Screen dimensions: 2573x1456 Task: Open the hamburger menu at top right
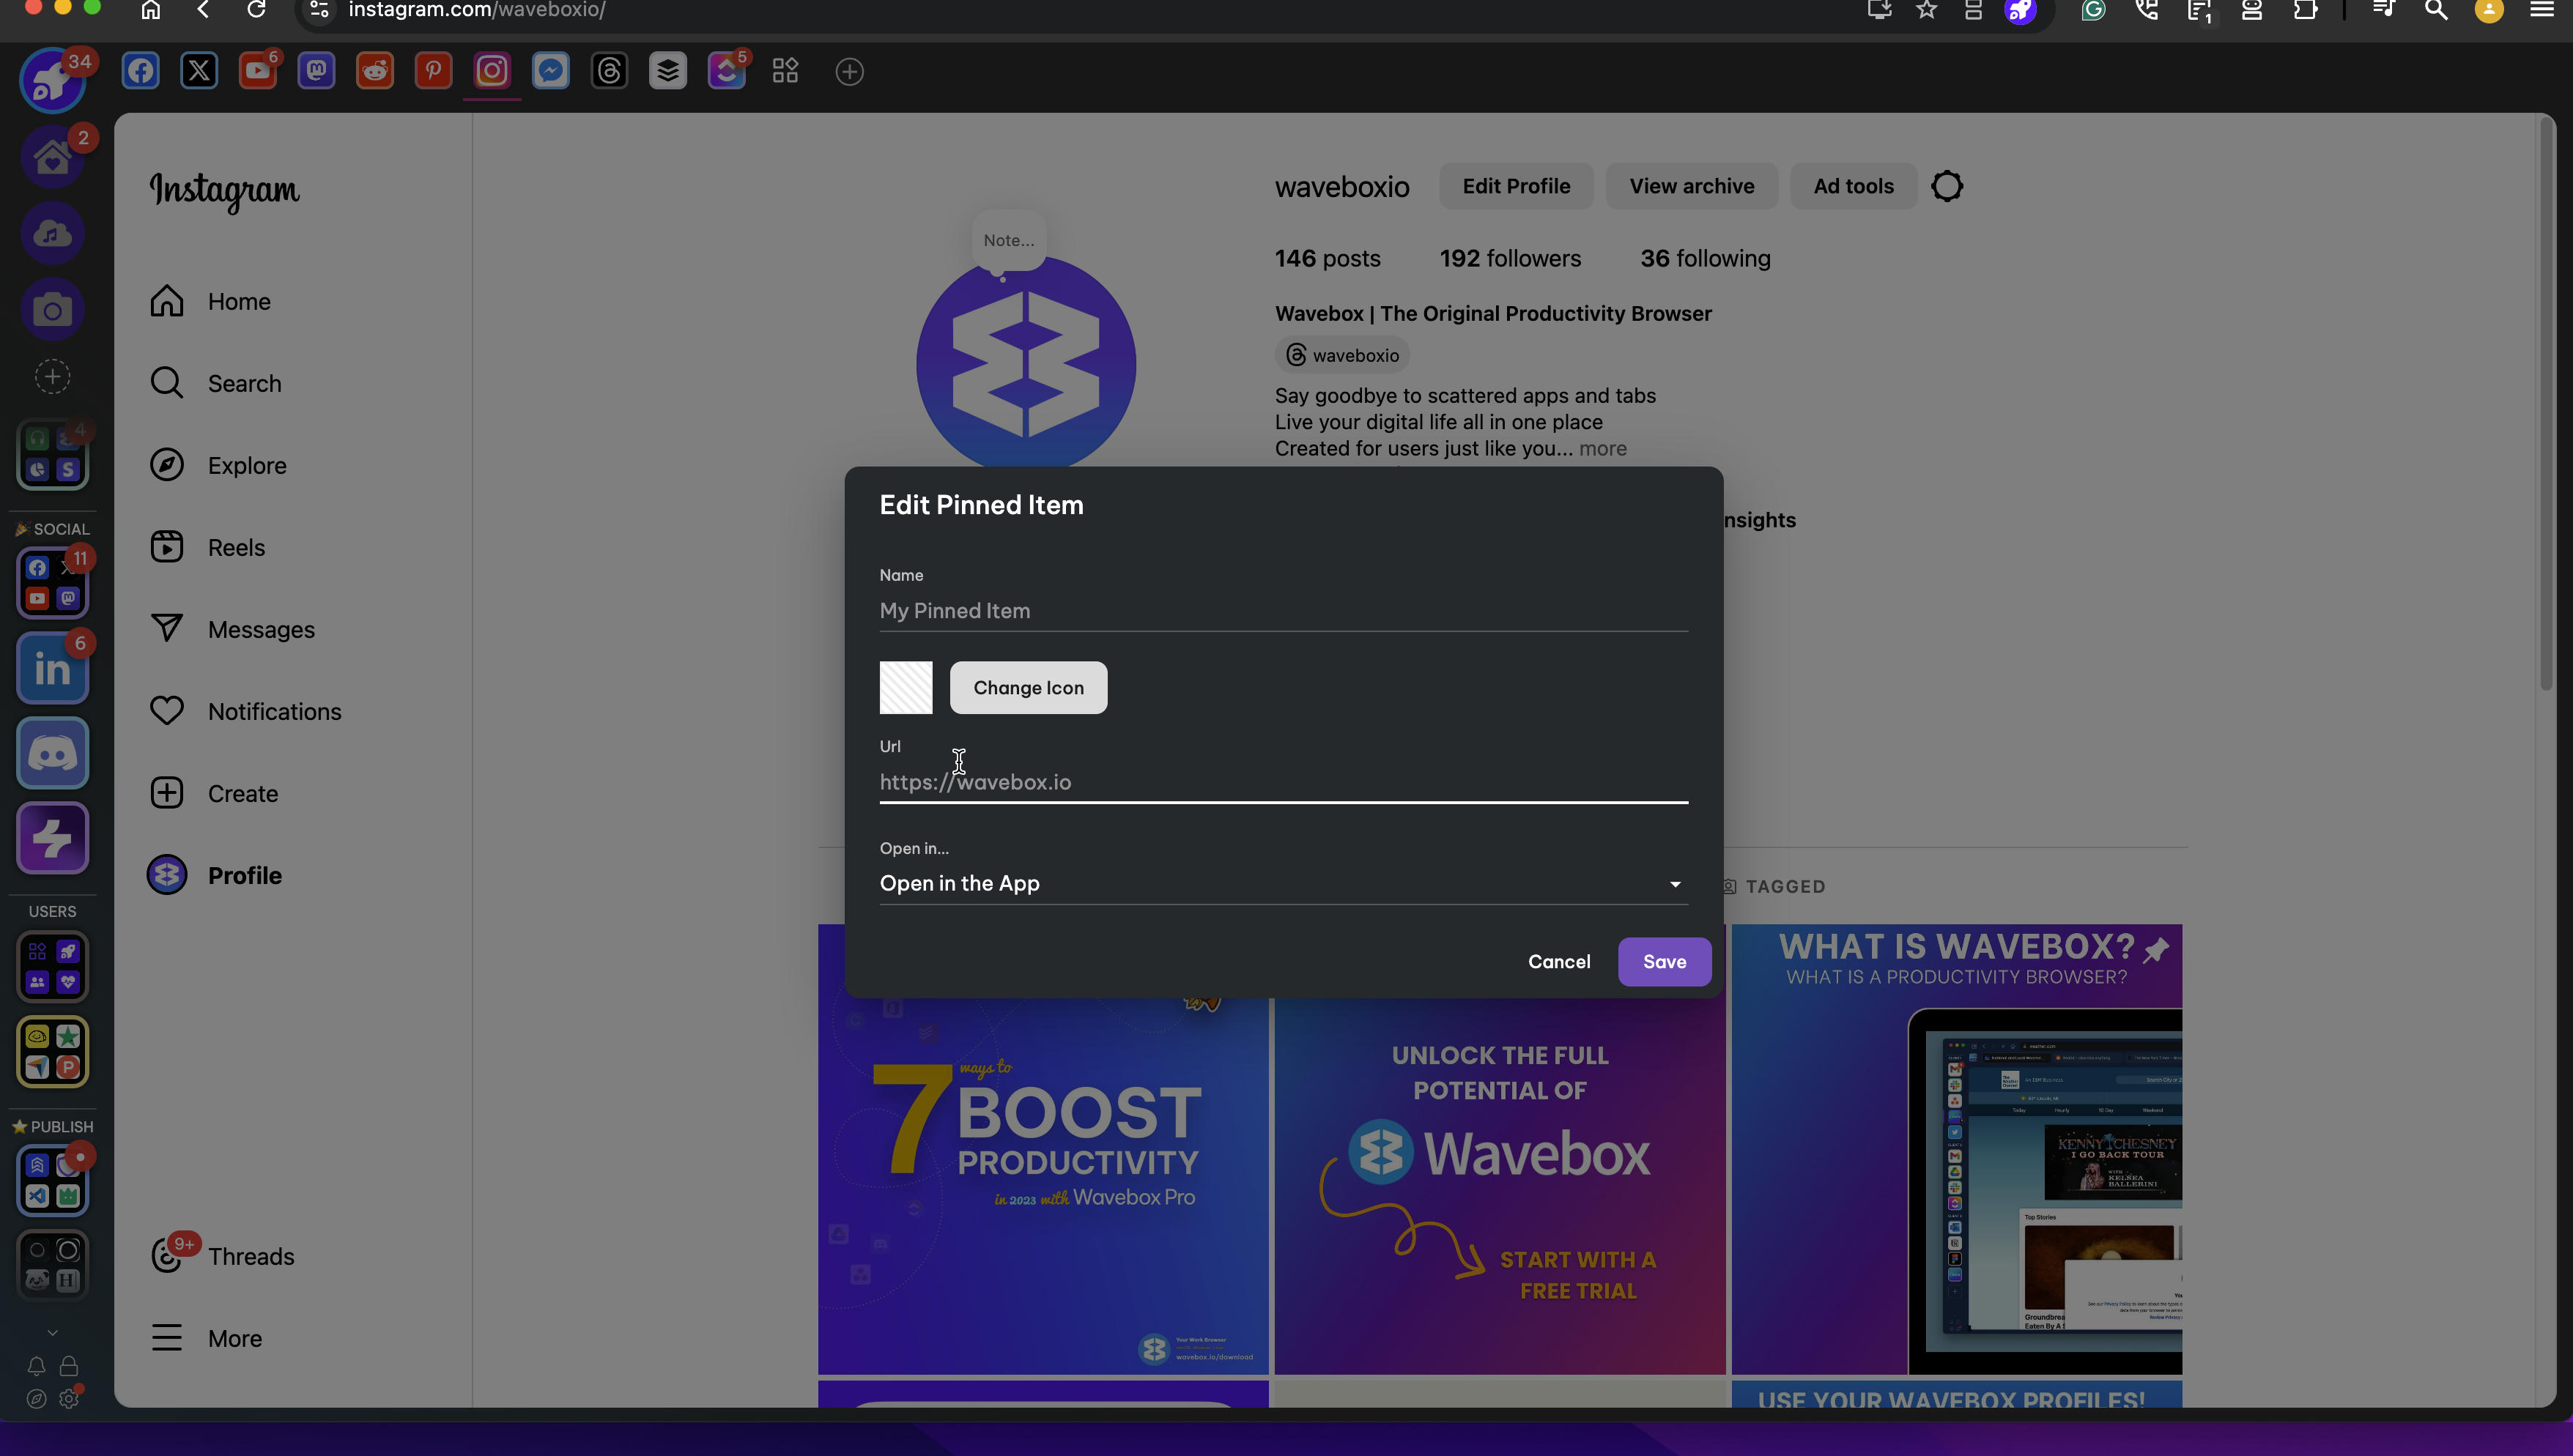2541,10
